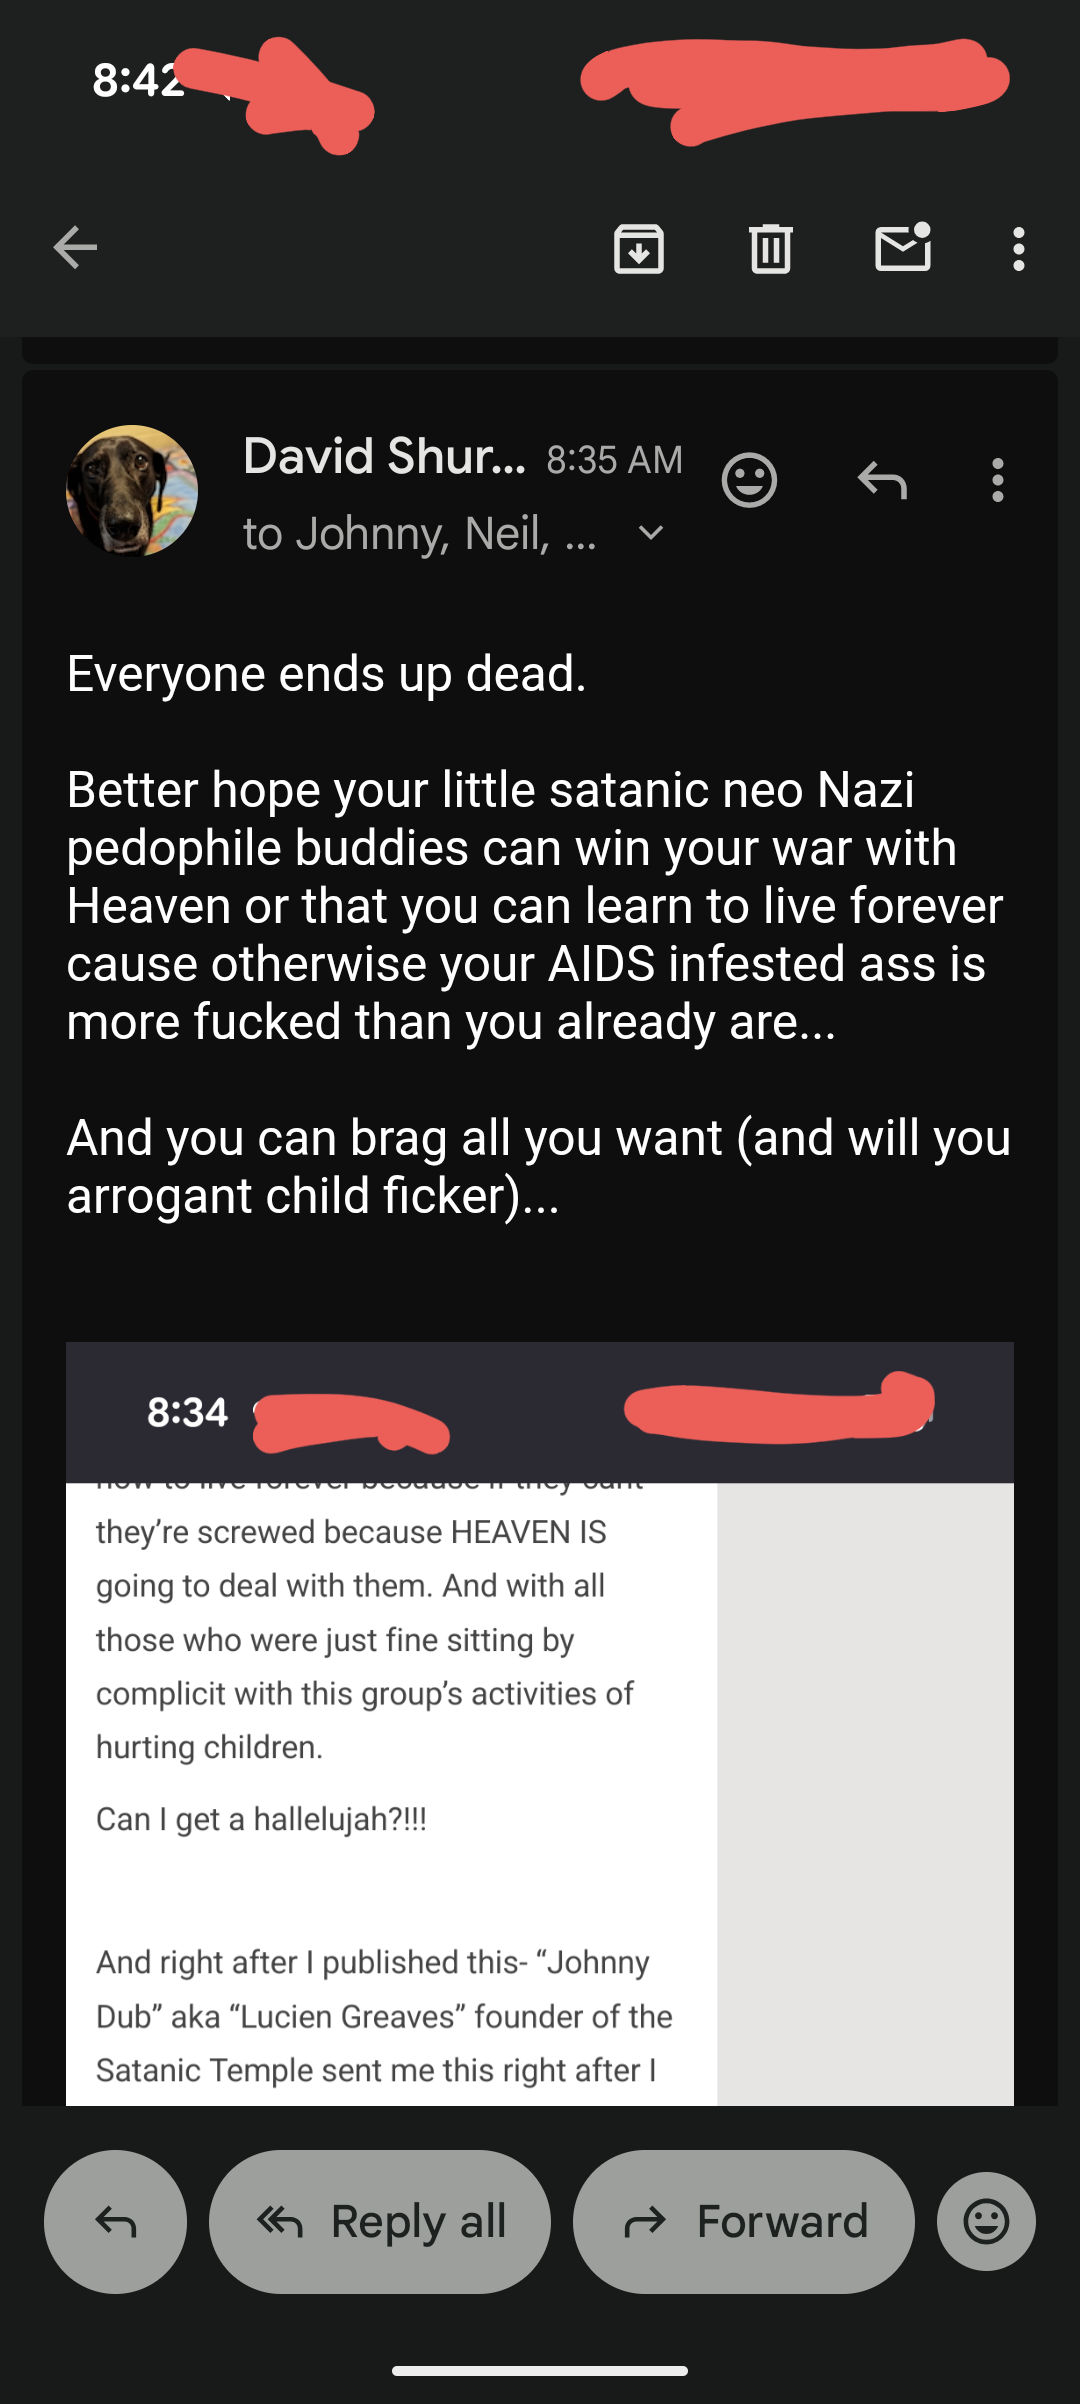Delete the email with trash icon
Image resolution: width=1080 pixels, height=2404 pixels.
point(770,249)
